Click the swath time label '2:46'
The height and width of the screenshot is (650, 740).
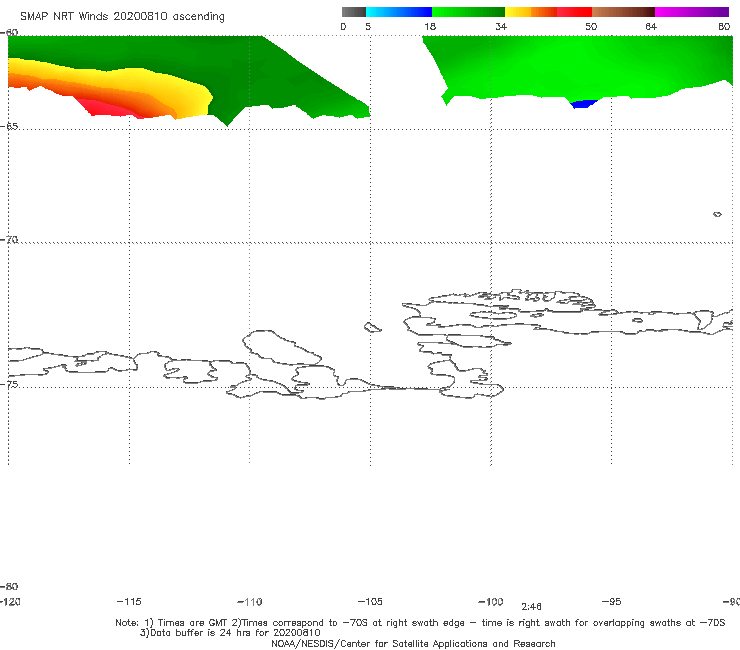(x=531, y=607)
